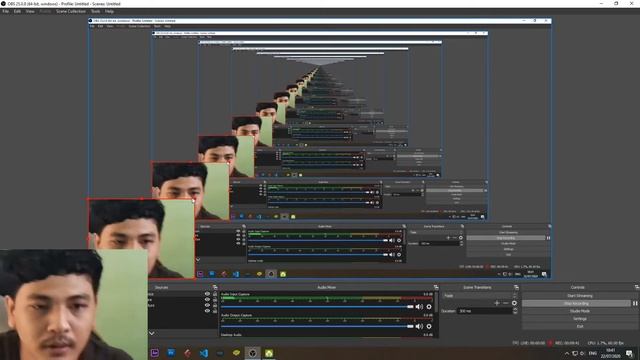Remove scene transition with minus icon
This screenshot has width=640, height=360.
pyautogui.click(x=505, y=303)
